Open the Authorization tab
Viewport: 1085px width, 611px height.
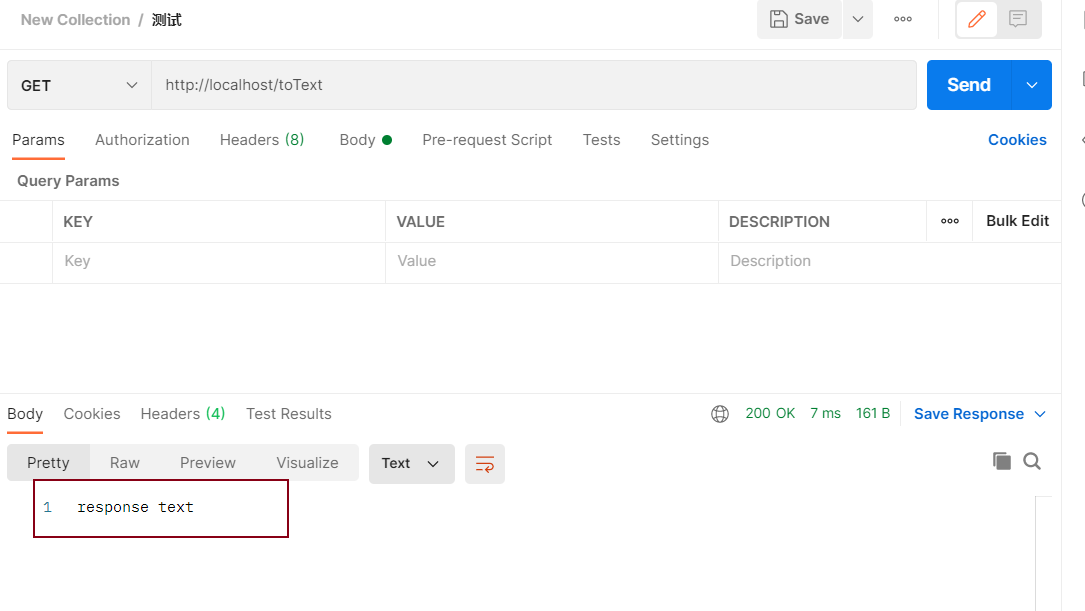pos(142,140)
